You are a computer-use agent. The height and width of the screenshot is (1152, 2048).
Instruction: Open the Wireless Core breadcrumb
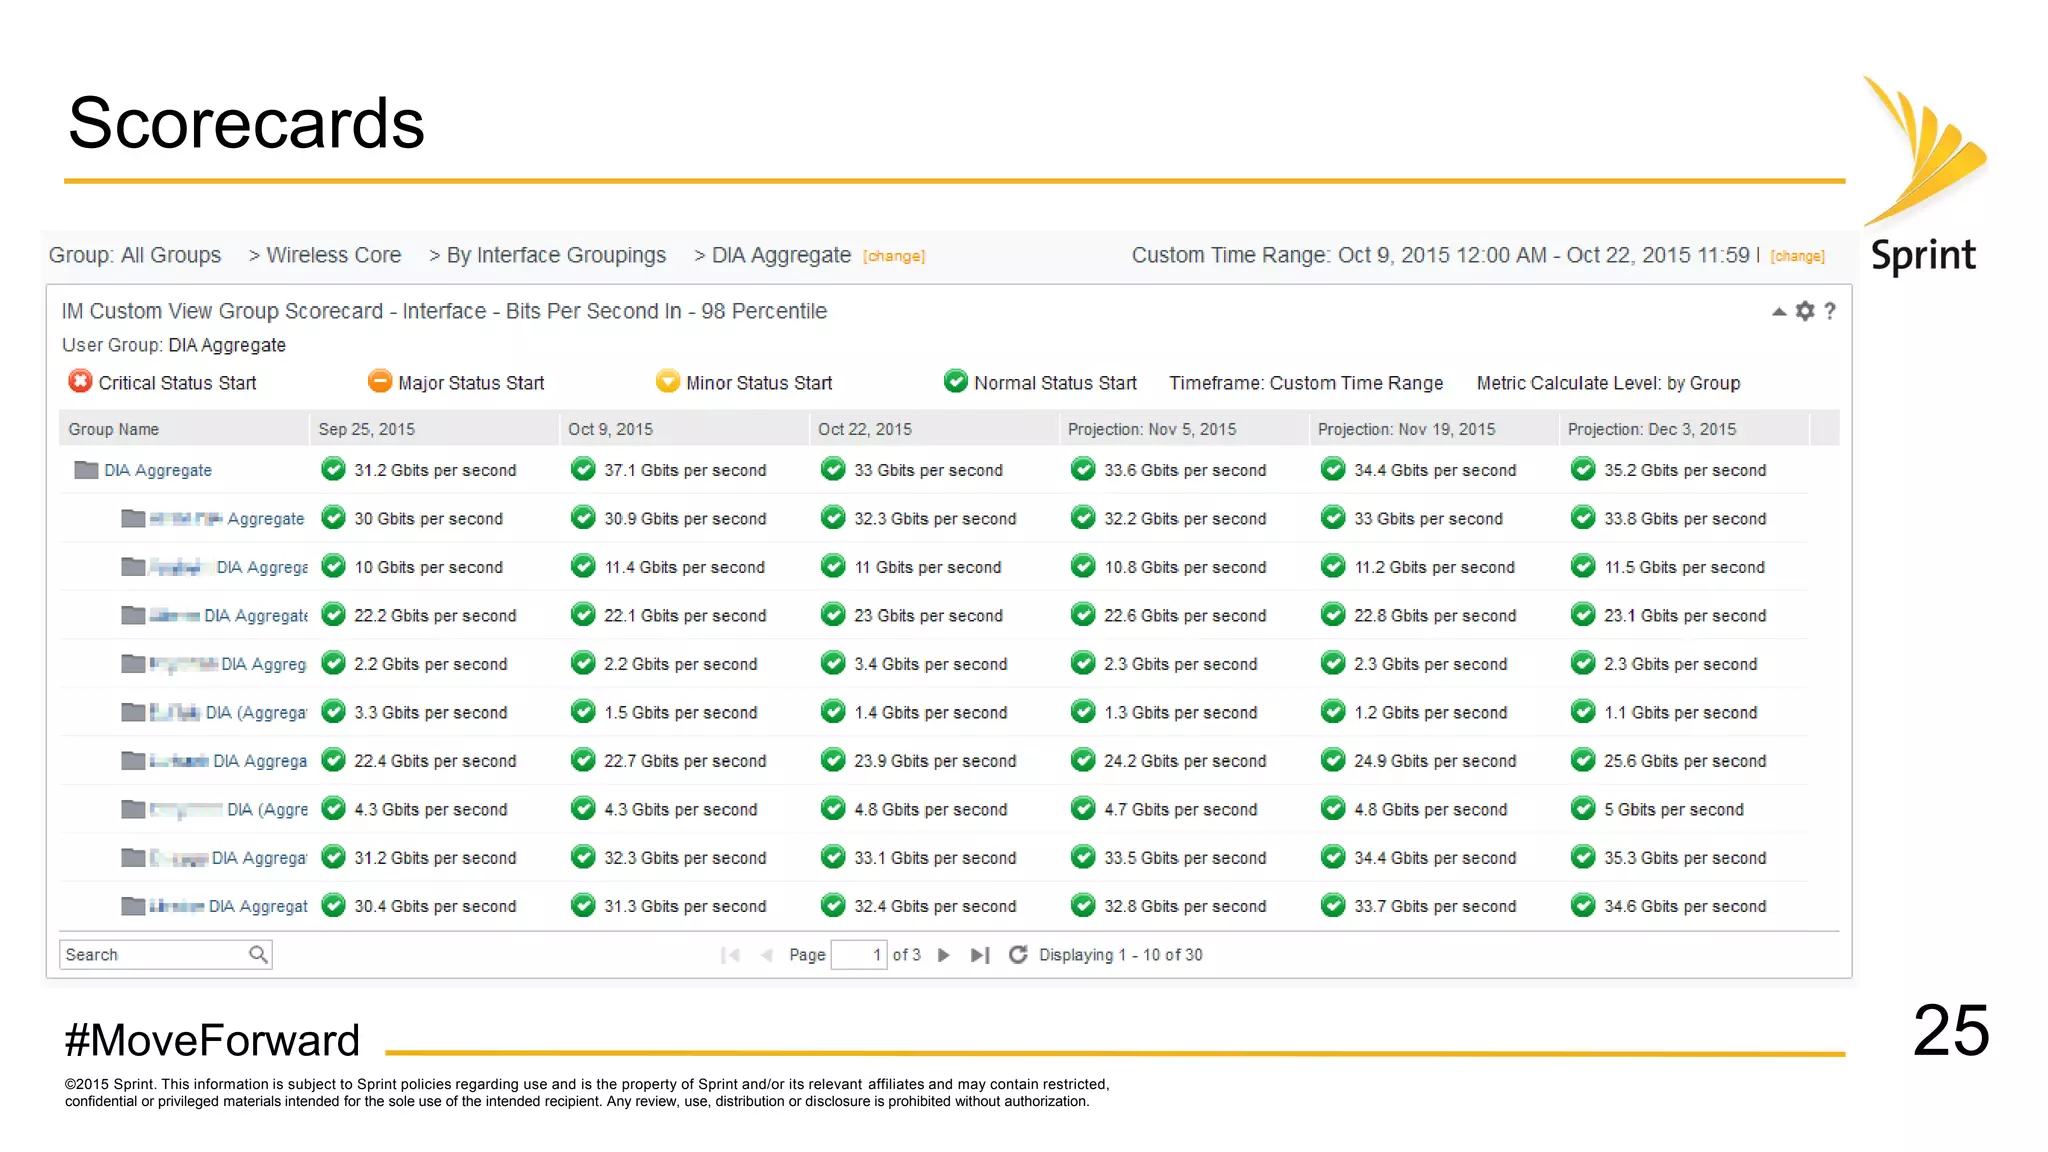[334, 255]
